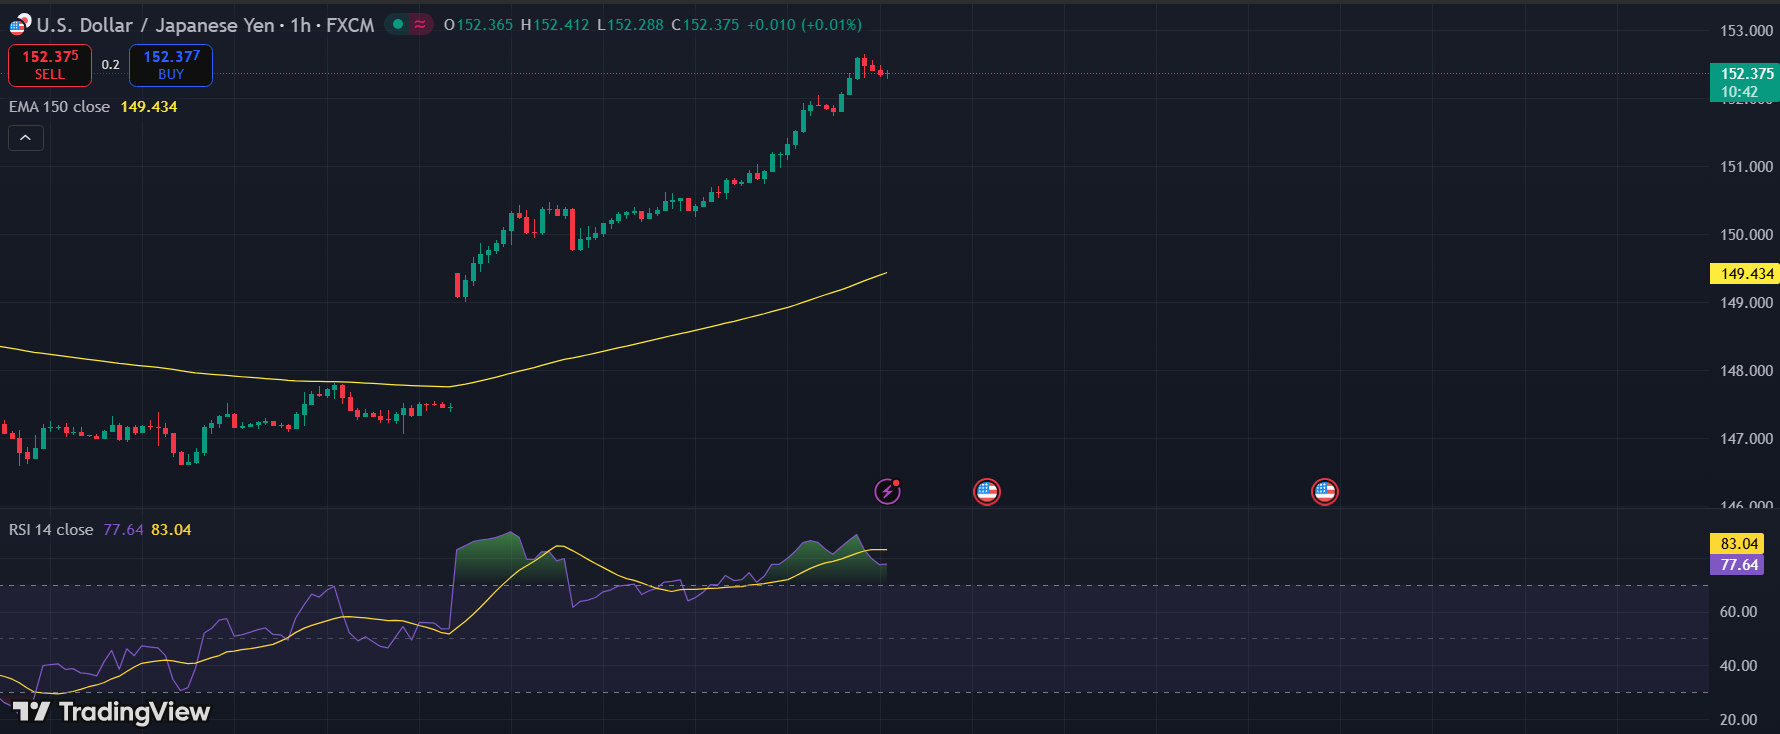The image size is (1780, 734).
Task: Click the USD/JPY currency flag icon
Action: pos(20,25)
